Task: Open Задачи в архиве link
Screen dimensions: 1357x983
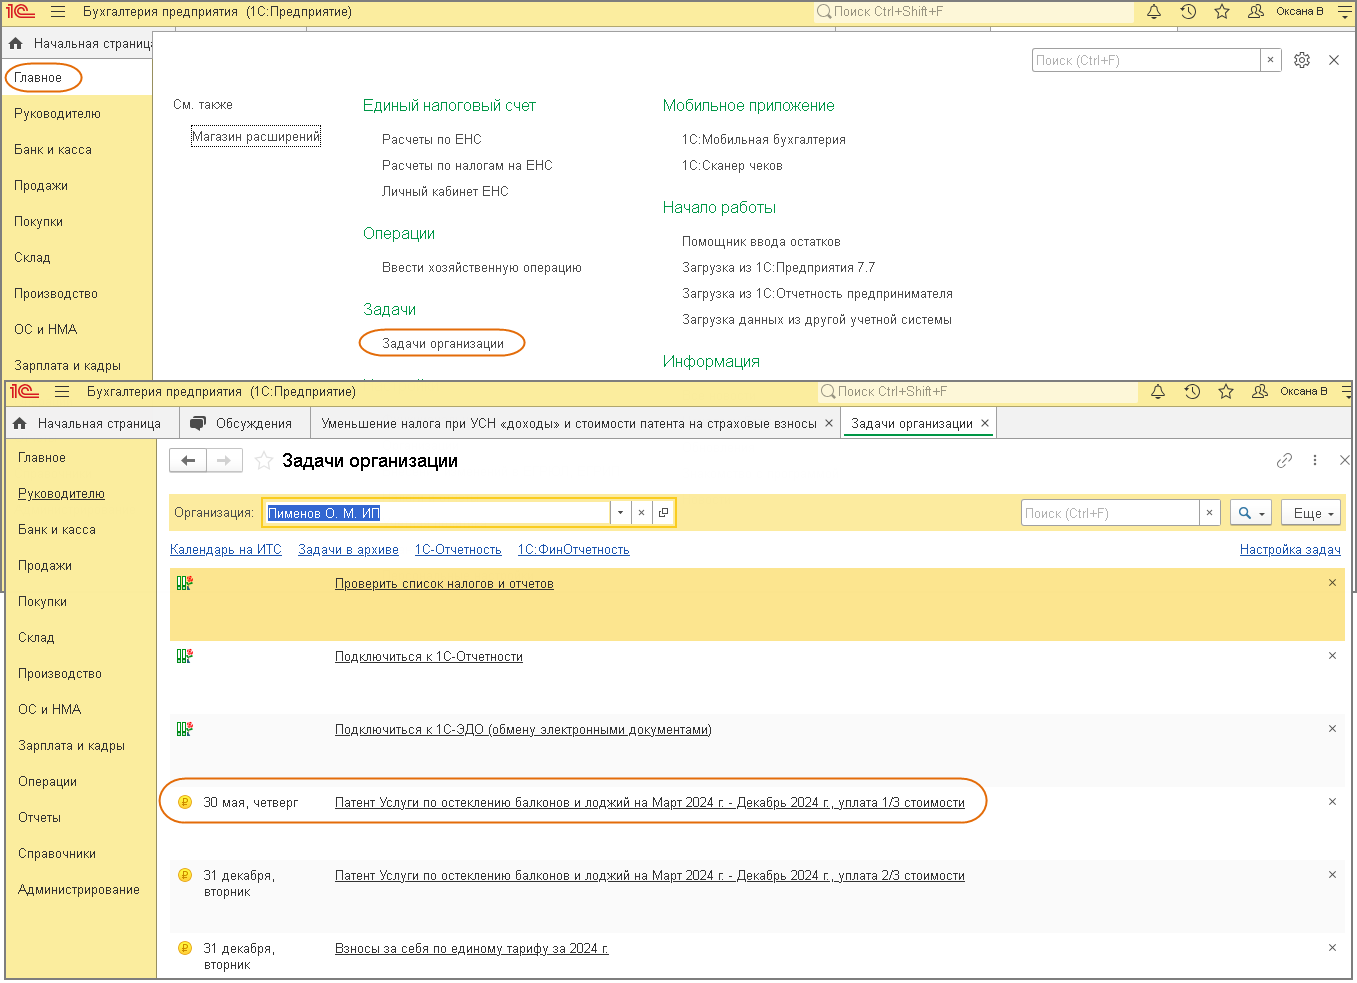Action: tap(348, 549)
